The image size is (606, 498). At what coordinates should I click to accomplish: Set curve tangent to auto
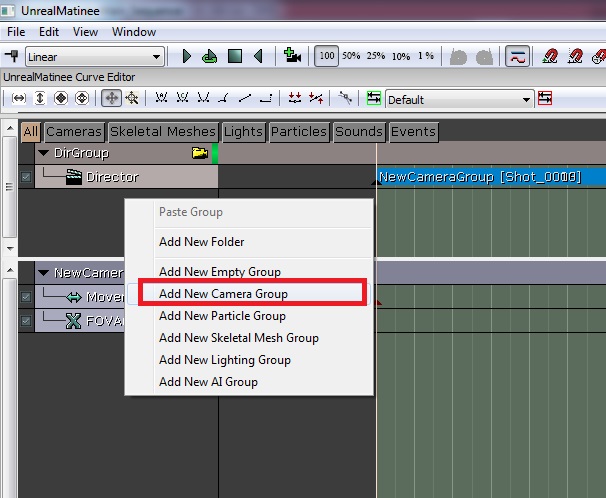[x=161, y=98]
